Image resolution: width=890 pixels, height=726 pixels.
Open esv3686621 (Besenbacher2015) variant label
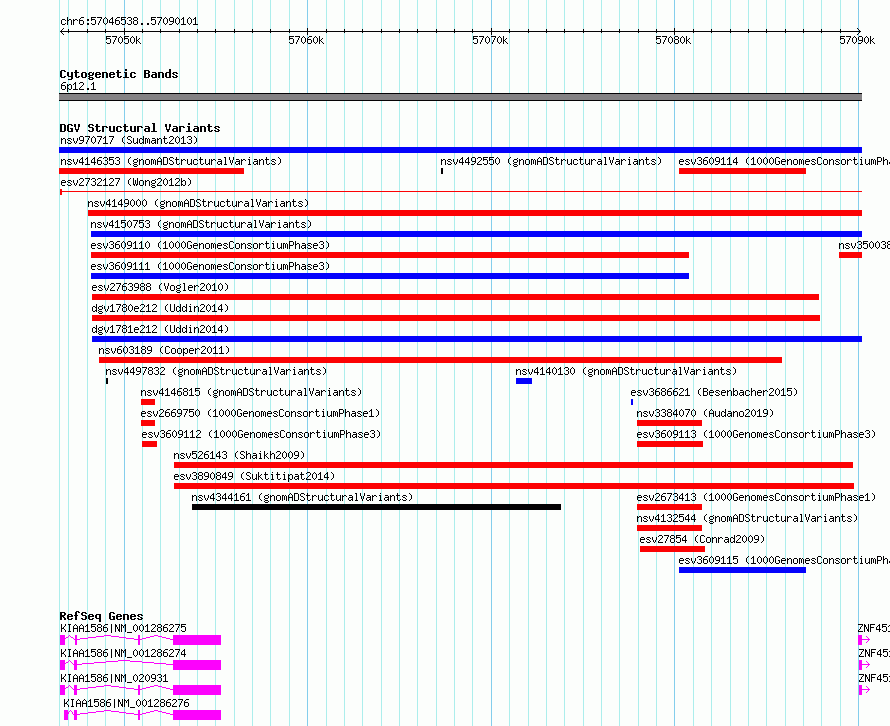pos(714,392)
